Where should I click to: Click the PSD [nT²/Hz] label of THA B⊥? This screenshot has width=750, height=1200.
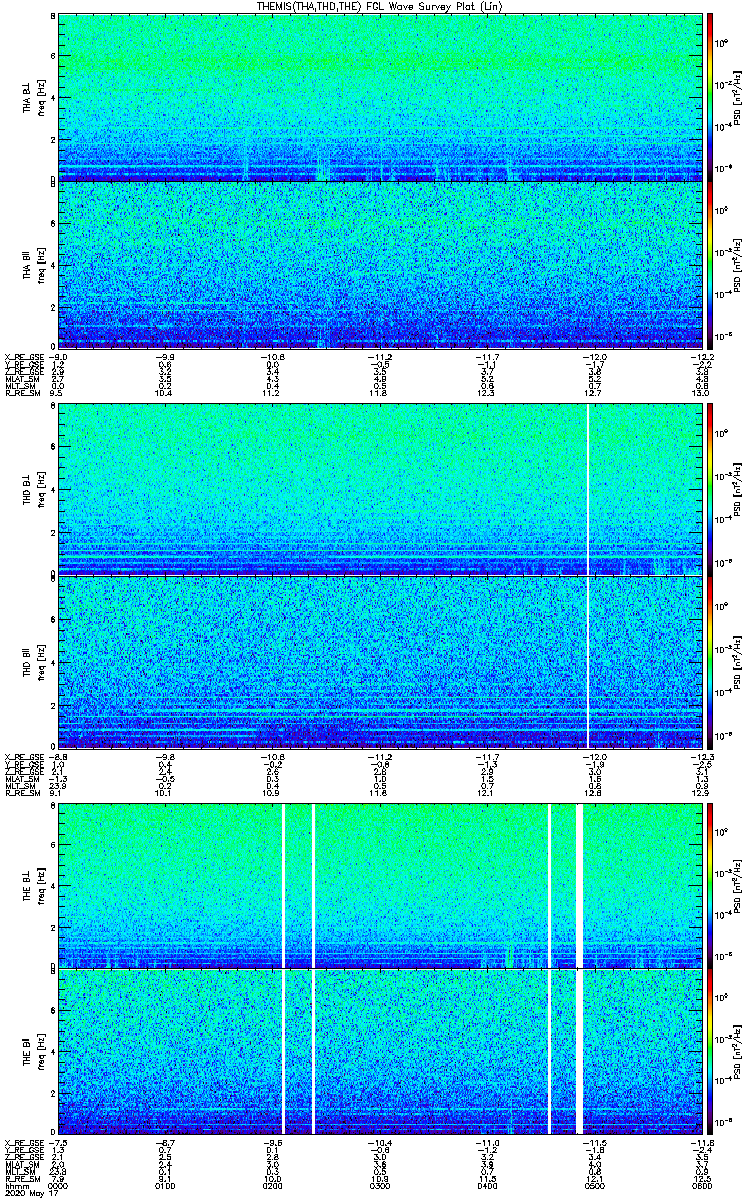click(738, 97)
